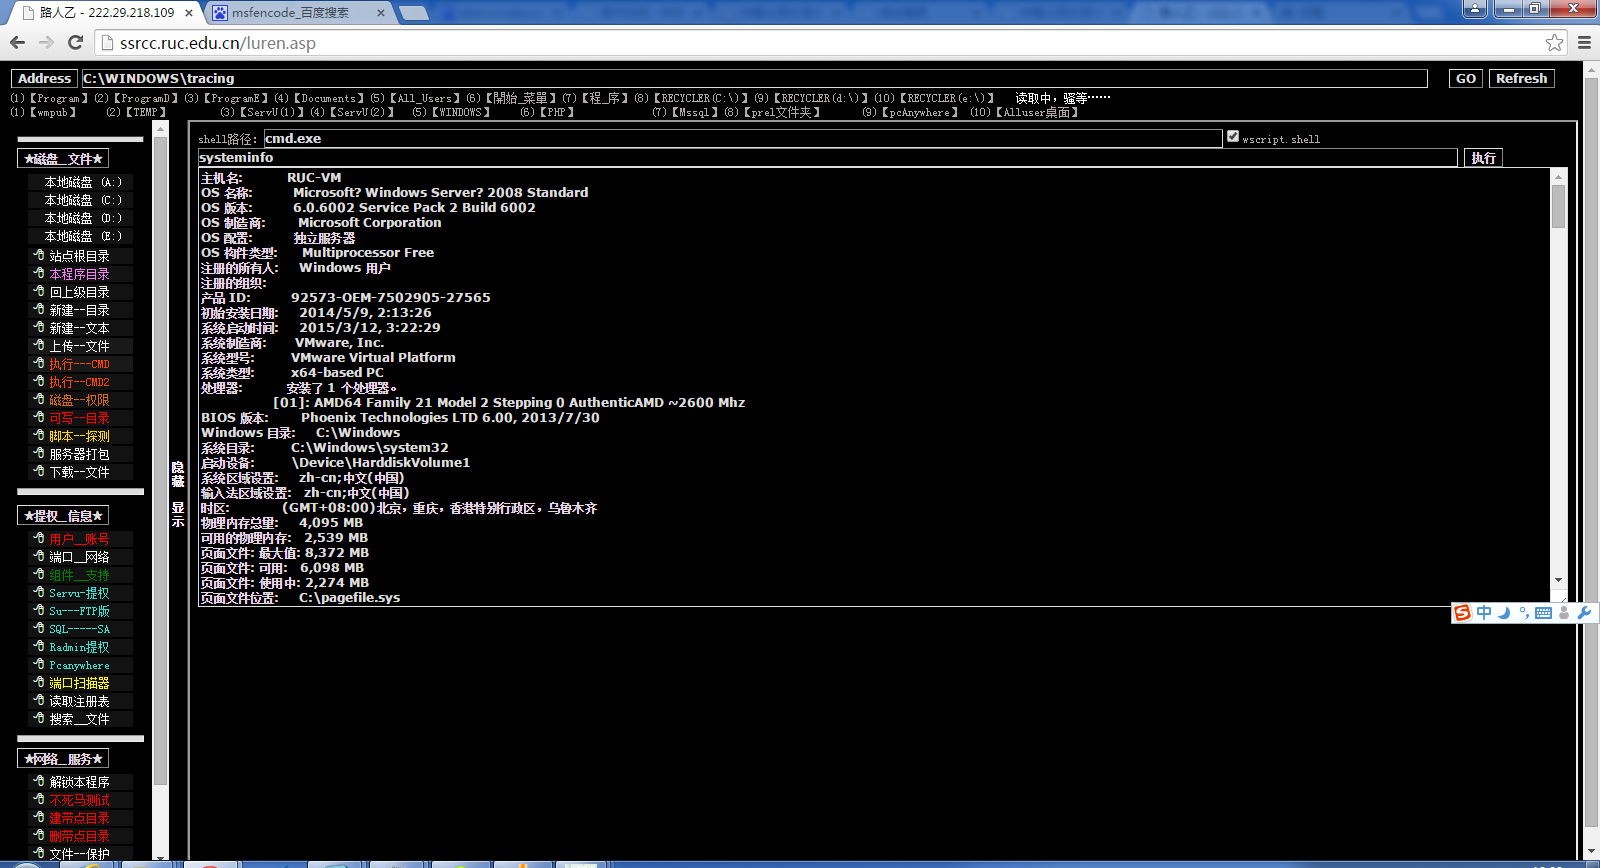1600x868 pixels.
Task: Click page scrollbar down arrow at right
Action: tap(1591, 853)
